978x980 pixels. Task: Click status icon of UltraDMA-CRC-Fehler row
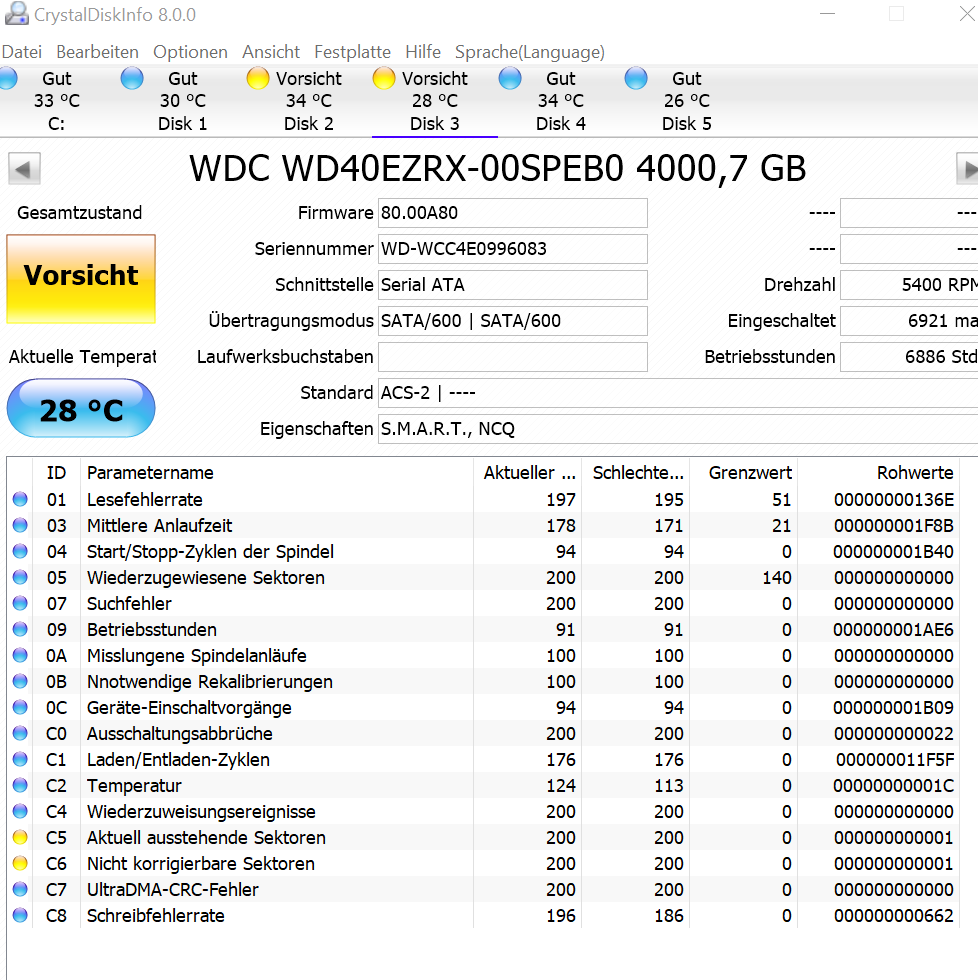[x=20, y=889]
